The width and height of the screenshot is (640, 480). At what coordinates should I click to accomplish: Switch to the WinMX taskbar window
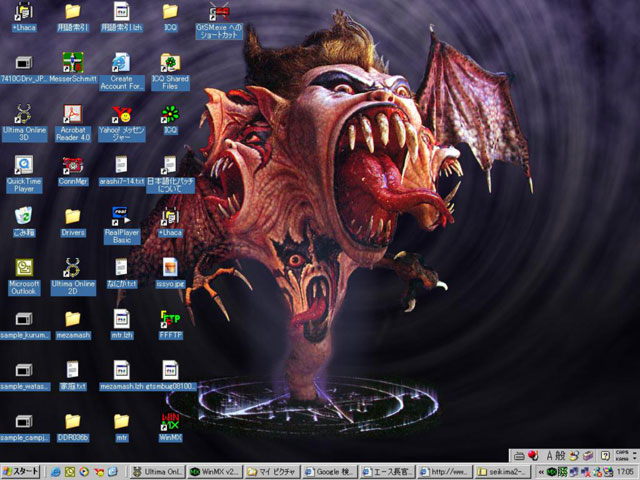tap(216, 470)
